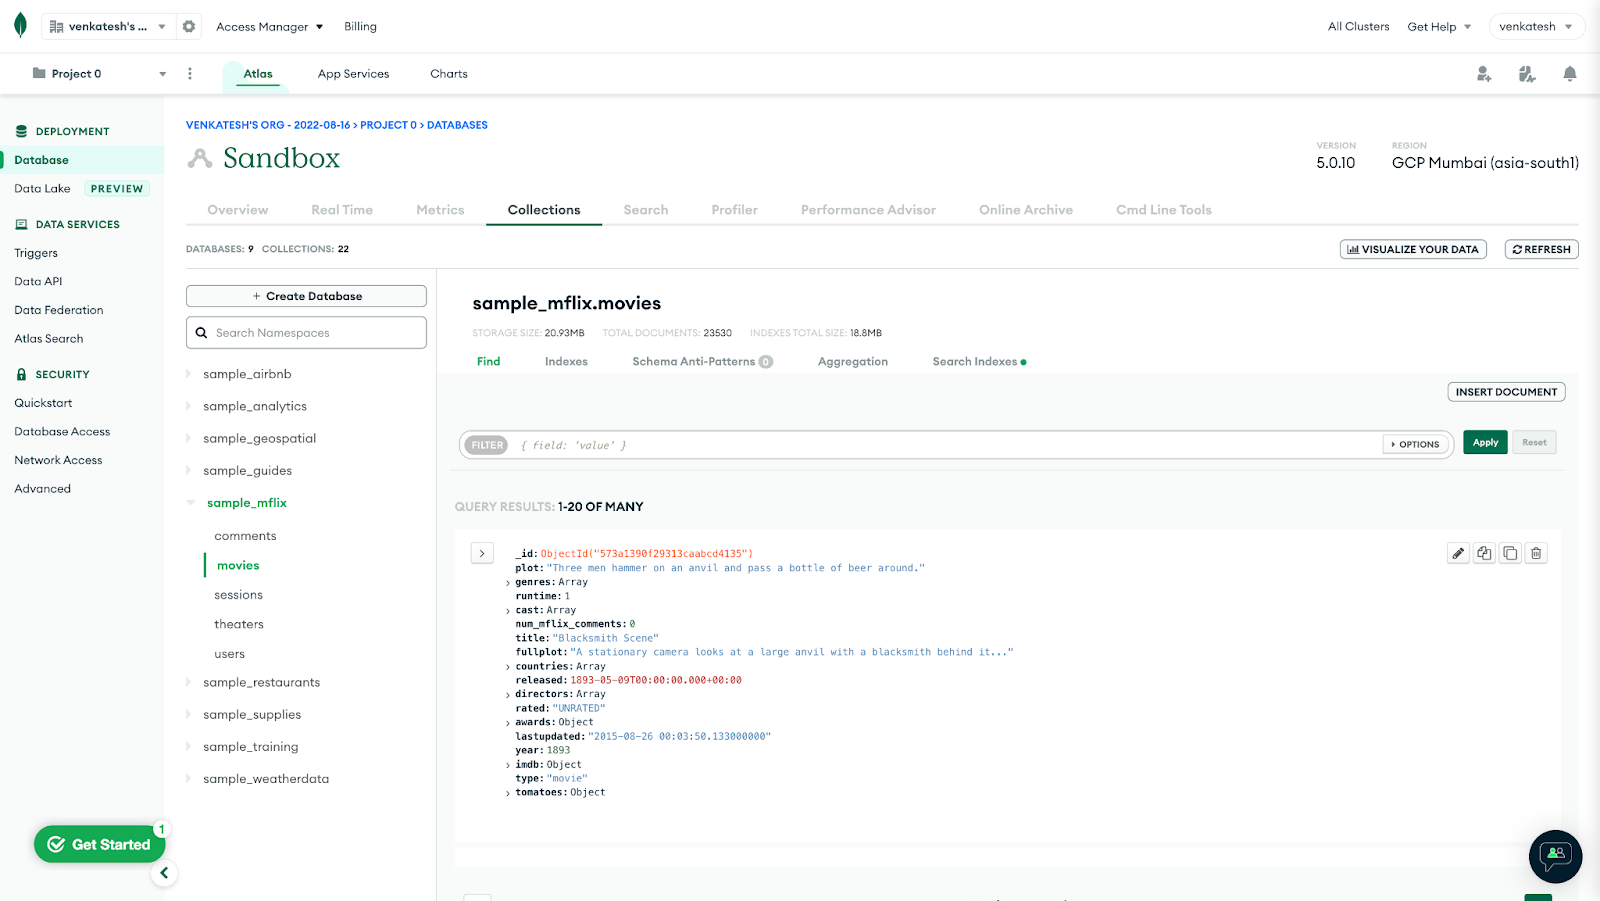This screenshot has width=1600, height=901.
Task: Expand the sample_restaurants database
Action: pyautogui.click(x=189, y=682)
